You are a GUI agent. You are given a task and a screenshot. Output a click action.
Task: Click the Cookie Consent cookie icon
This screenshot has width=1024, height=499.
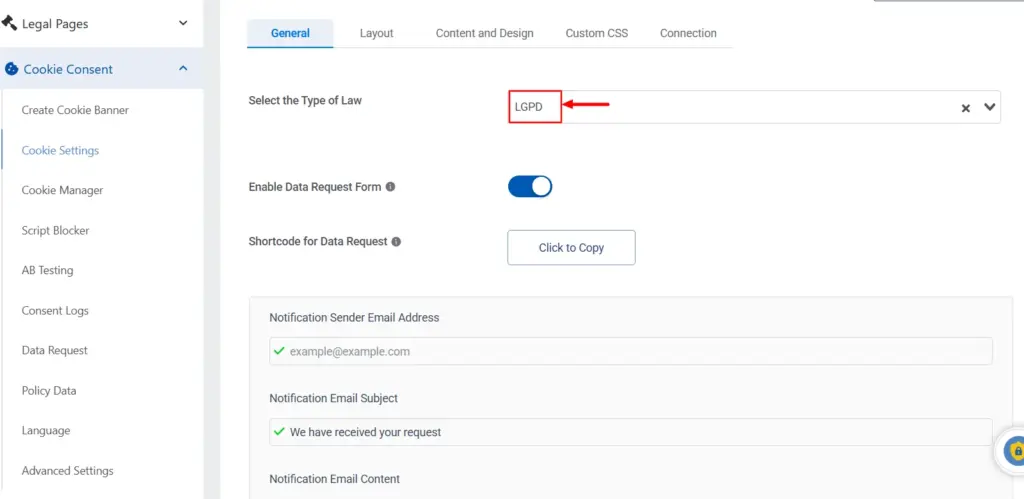(12, 69)
